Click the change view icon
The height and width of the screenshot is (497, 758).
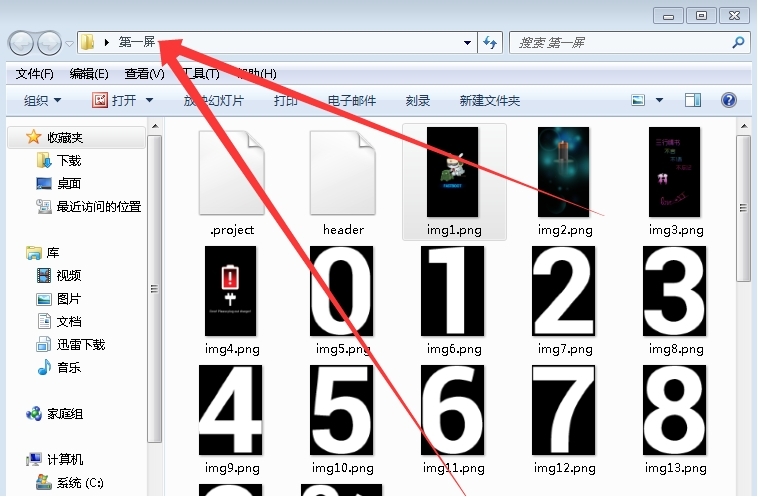coord(638,101)
